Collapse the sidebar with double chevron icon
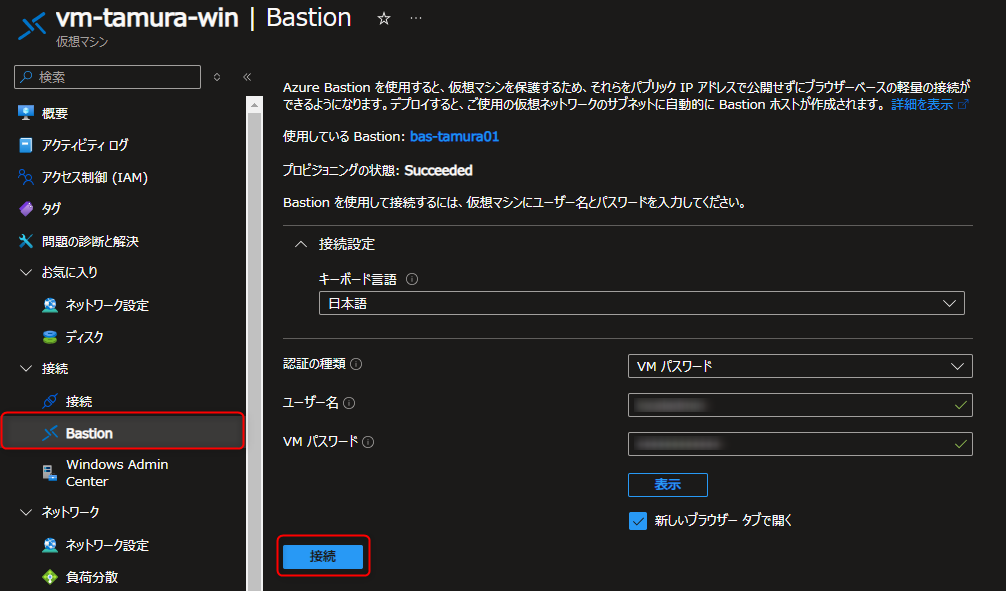The image size is (1006, 591). [x=247, y=77]
